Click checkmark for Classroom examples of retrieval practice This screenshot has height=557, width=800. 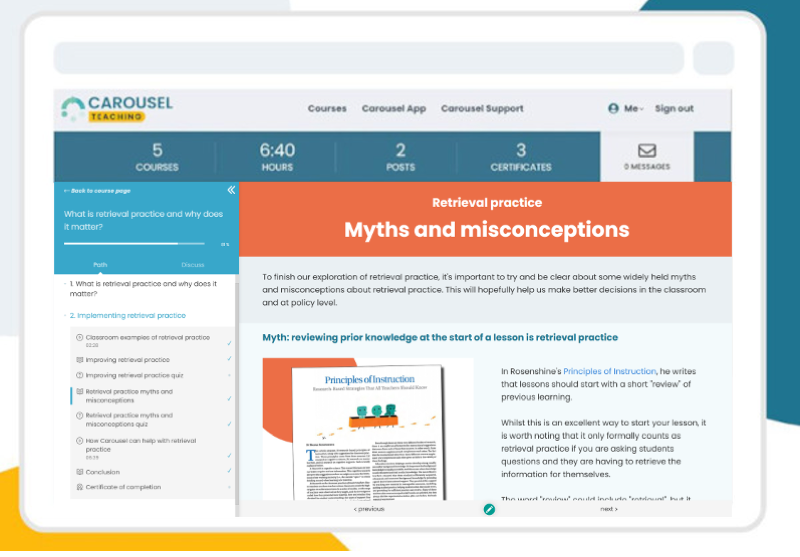click(229, 342)
